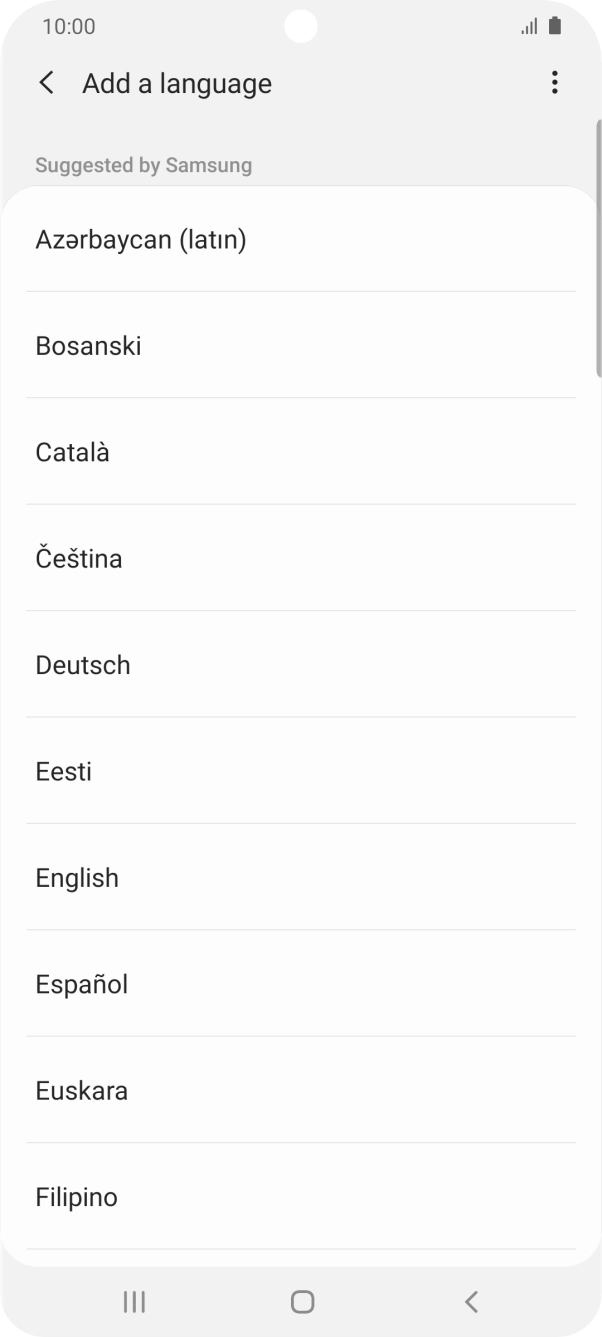Add Deutsch language
602x1337 pixels.
(x=83, y=664)
